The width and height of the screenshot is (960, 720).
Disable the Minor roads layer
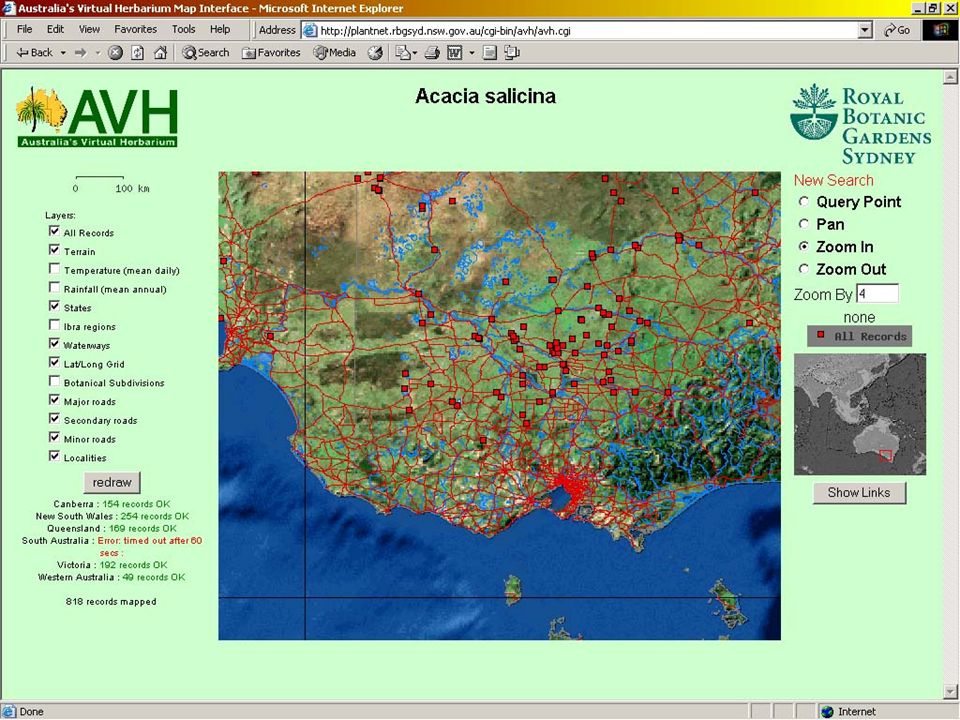coord(54,438)
